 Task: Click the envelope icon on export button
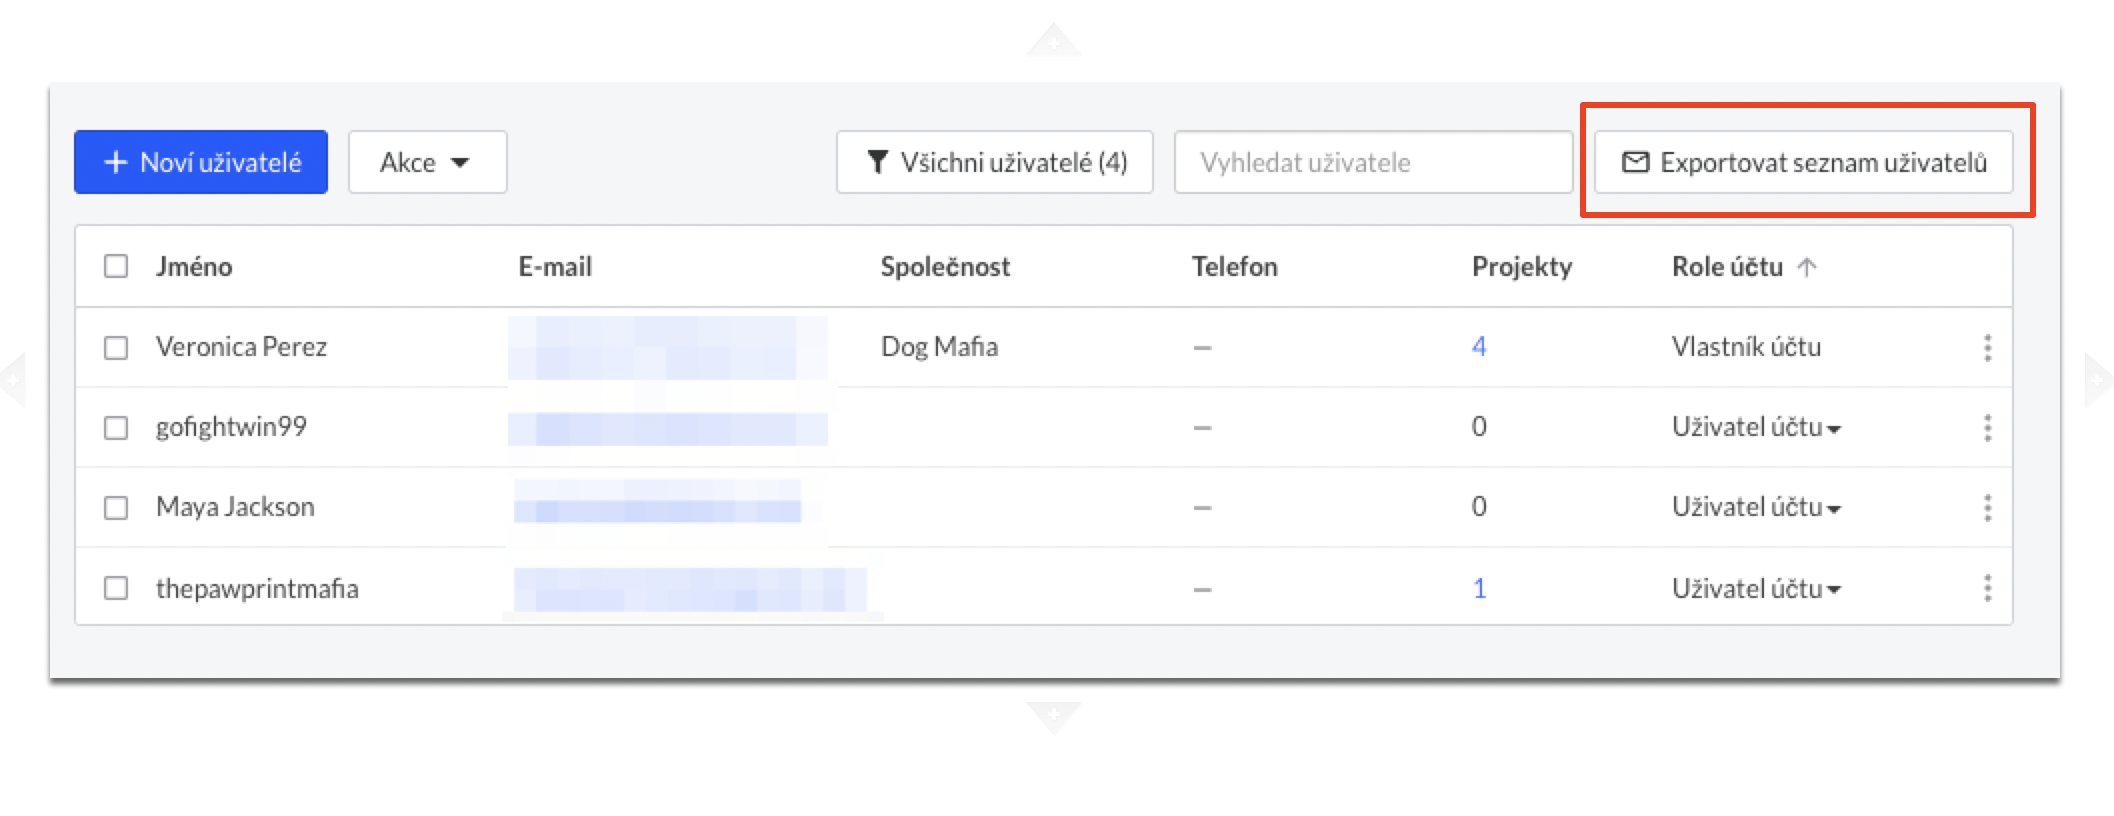[x=1635, y=162]
